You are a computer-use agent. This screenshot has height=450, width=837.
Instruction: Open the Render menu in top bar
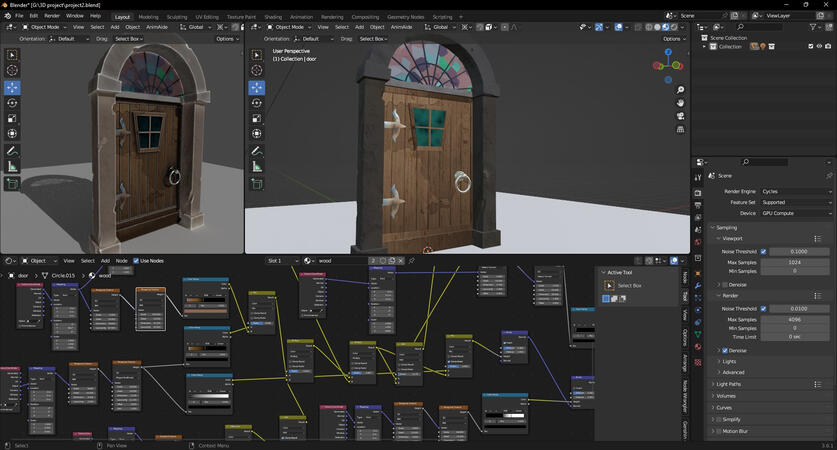pyautogui.click(x=51, y=16)
